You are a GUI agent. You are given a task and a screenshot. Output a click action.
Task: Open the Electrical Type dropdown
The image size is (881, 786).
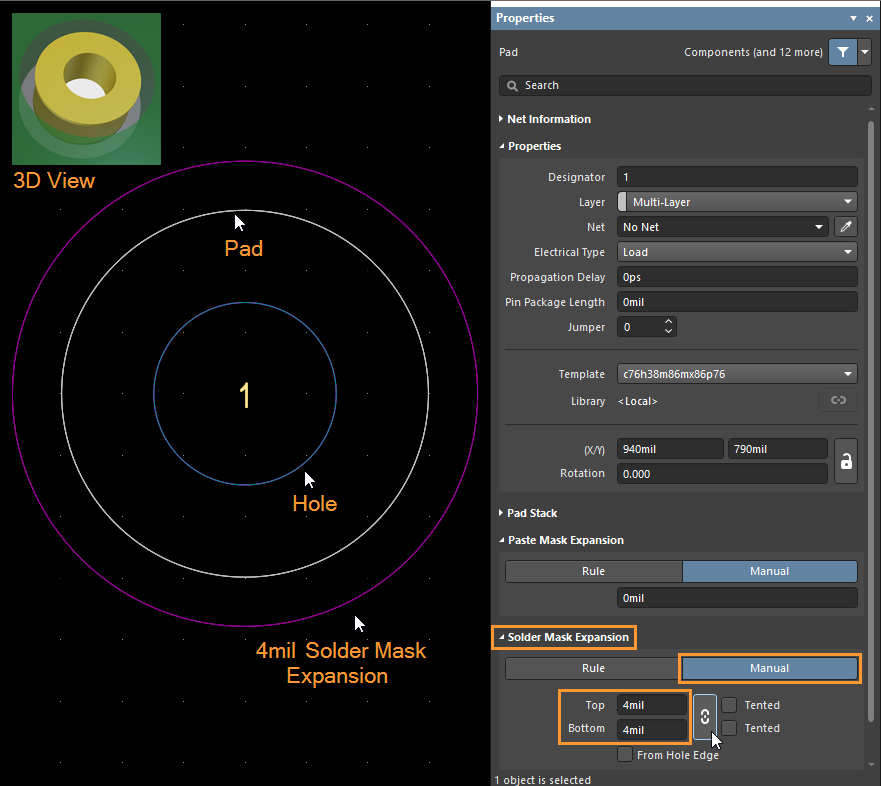point(737,252)
